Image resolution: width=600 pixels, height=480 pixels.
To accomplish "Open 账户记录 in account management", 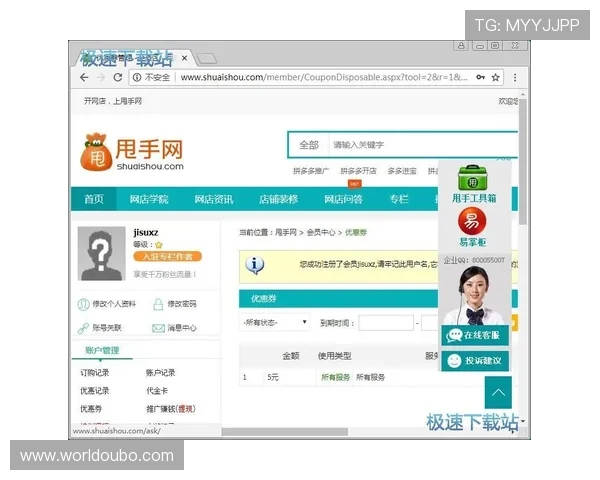I will click(160, 372).
